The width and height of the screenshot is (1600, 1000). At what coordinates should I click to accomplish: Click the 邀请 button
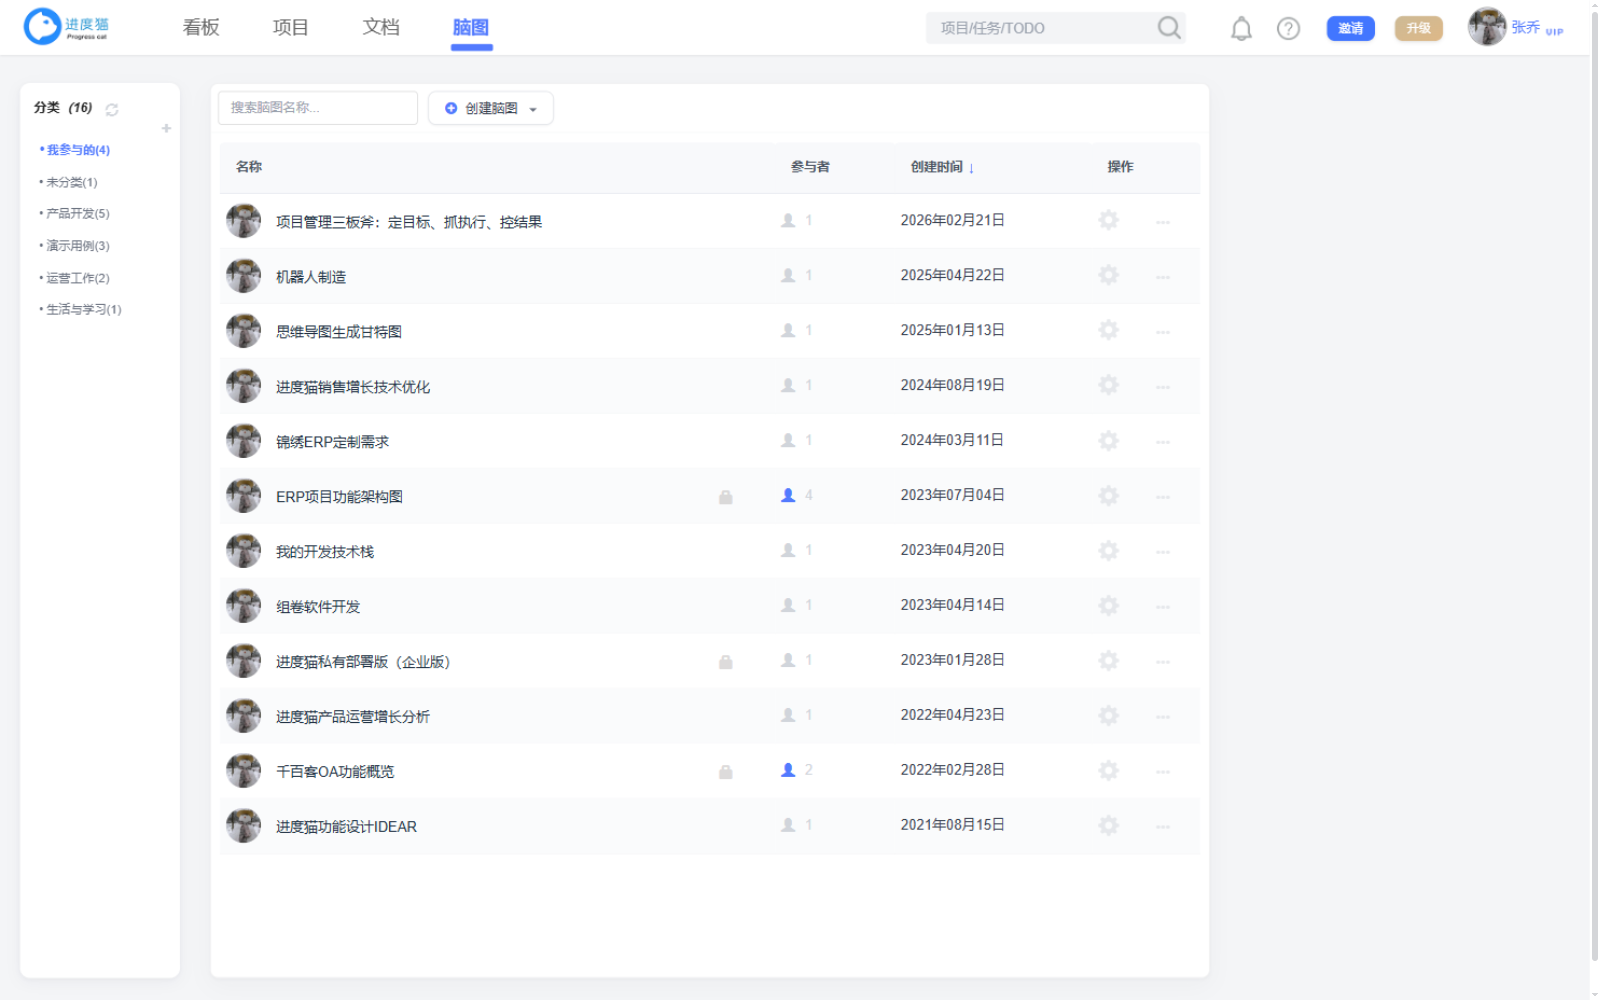(1350, 28)
